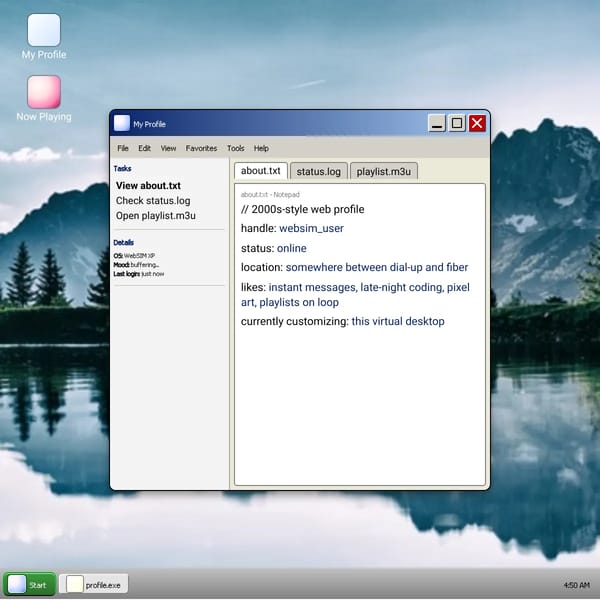This screenshot has height=600, width=600.
Task: Click the My Profile window title icon
Action: coord(122,123)
